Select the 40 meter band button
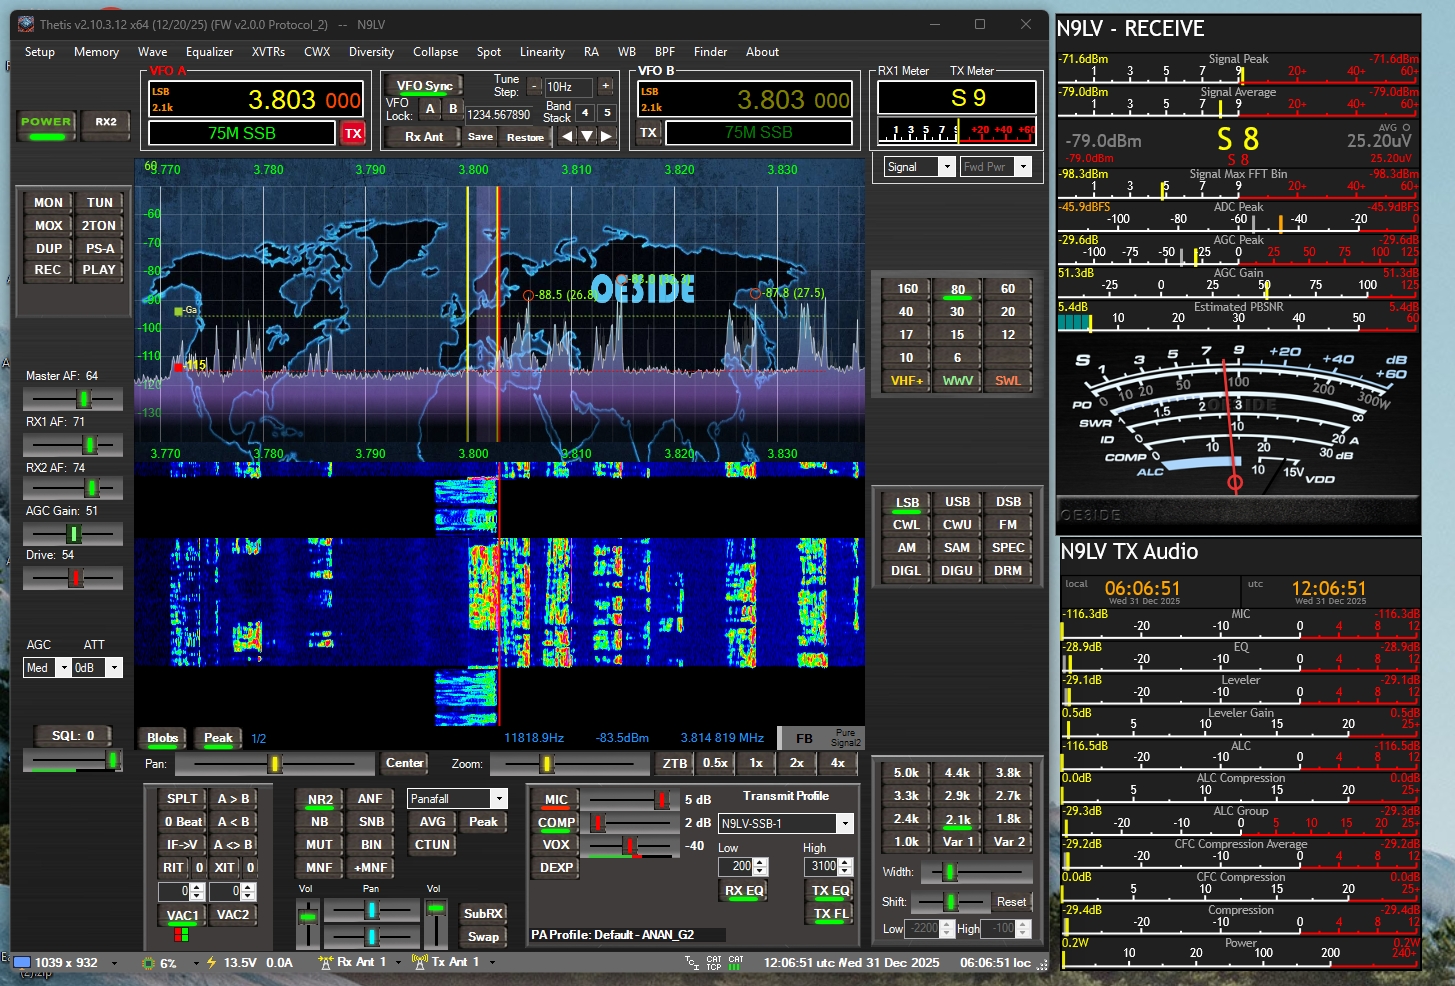 pos(906,312)
